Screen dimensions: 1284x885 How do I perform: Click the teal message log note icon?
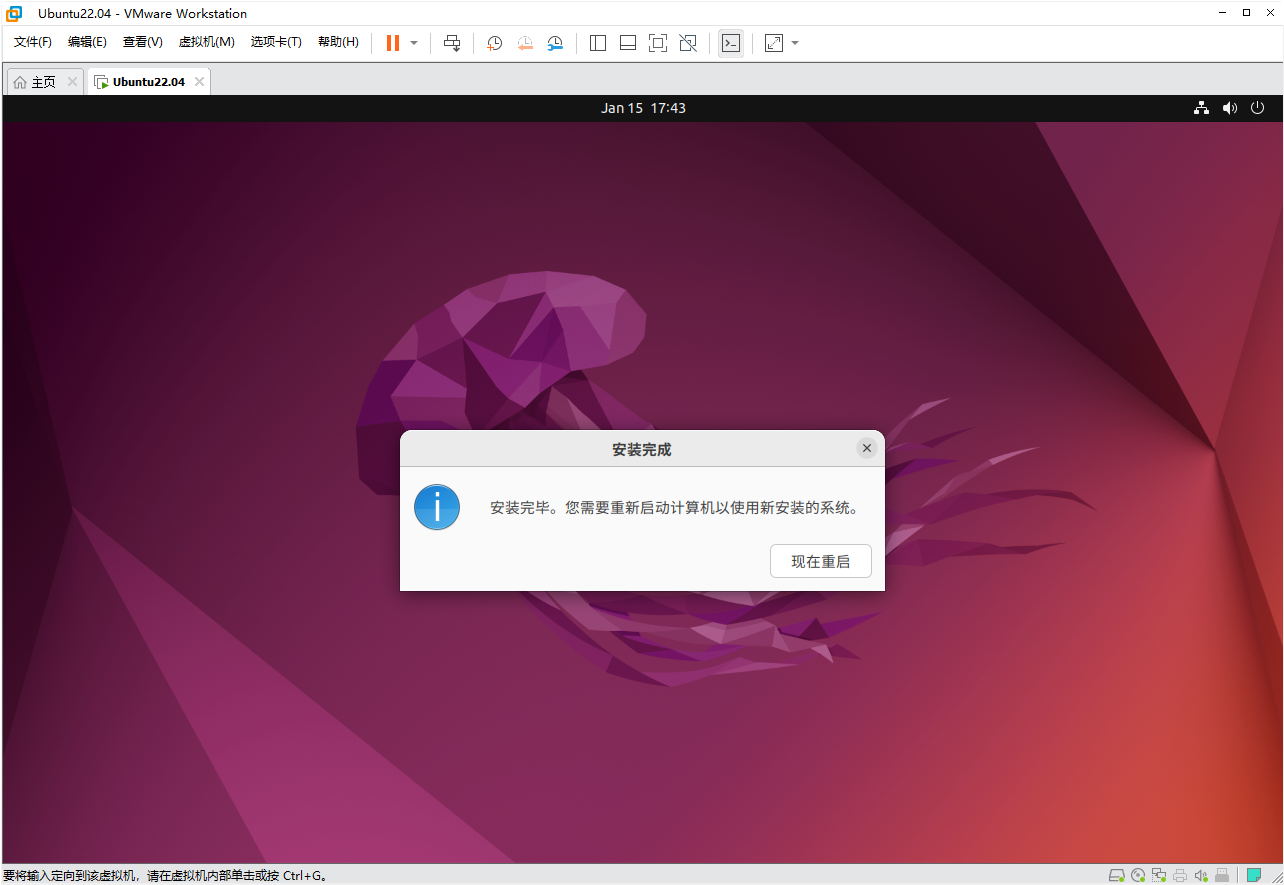[1254, 875]
